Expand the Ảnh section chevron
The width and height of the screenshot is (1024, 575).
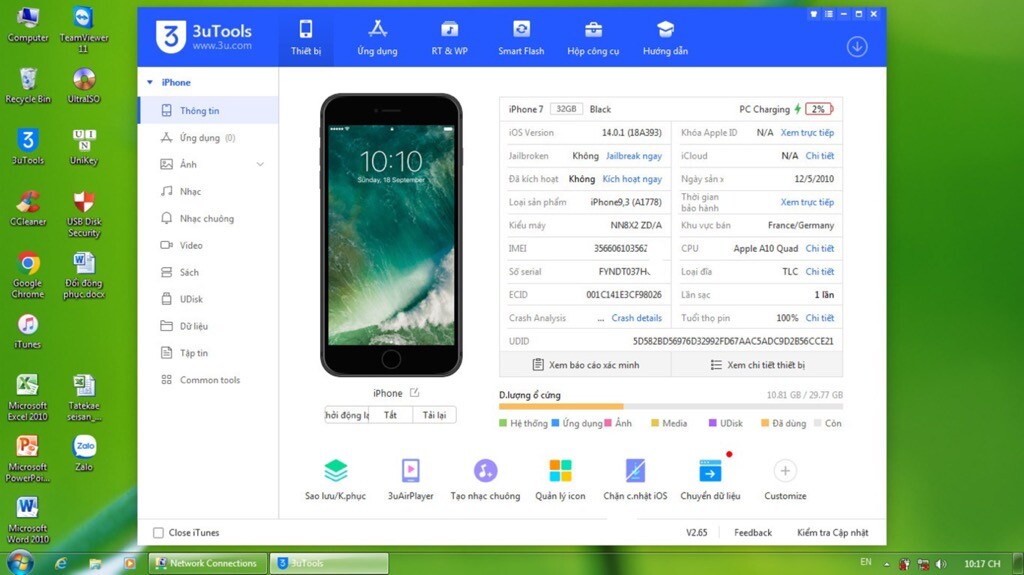pyautogui.click(x=260, y=164)
